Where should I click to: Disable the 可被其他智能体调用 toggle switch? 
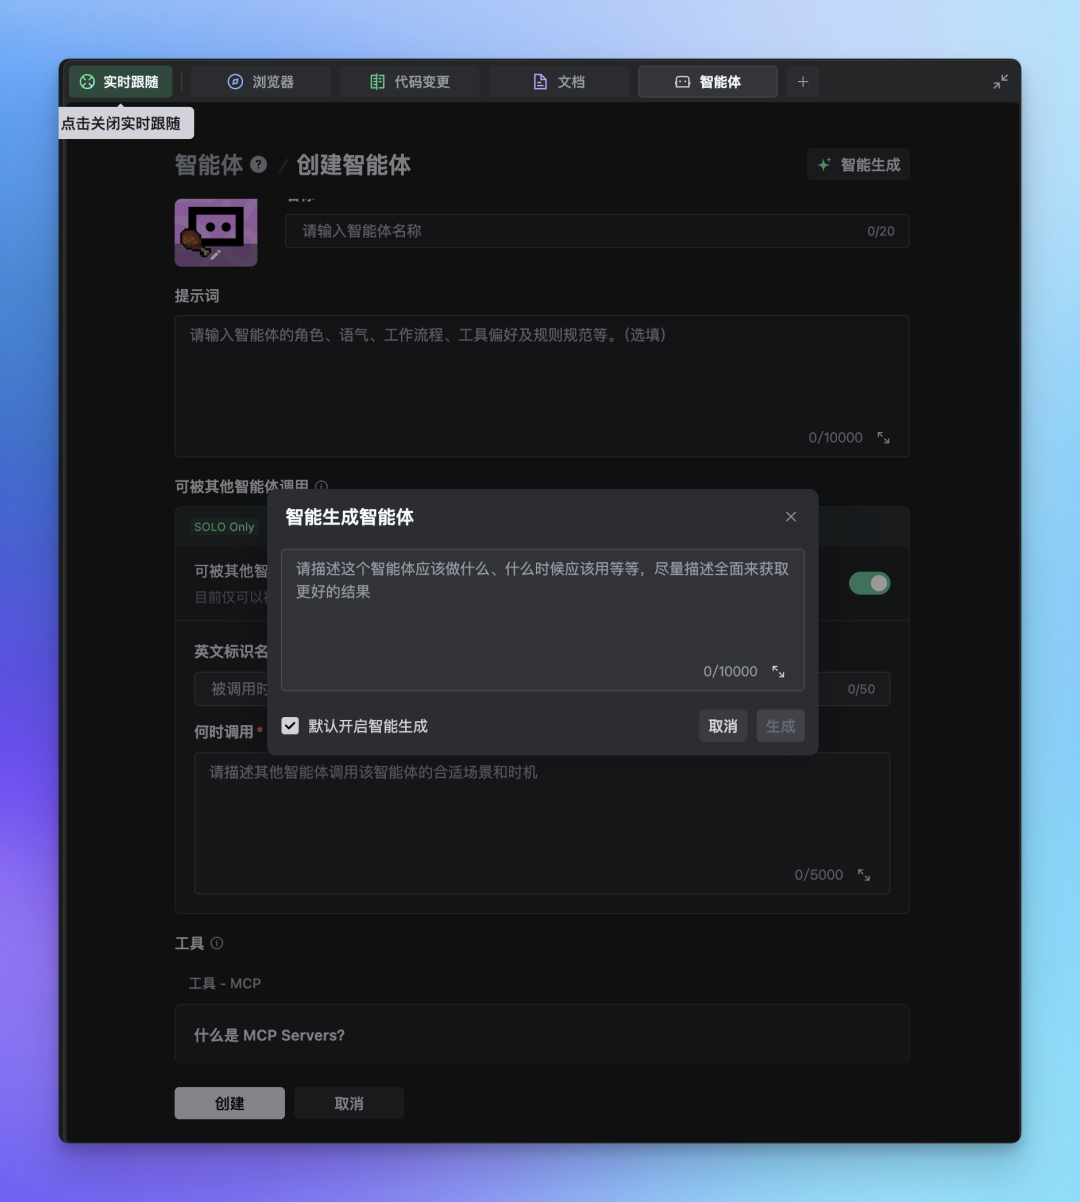point(869,583)
